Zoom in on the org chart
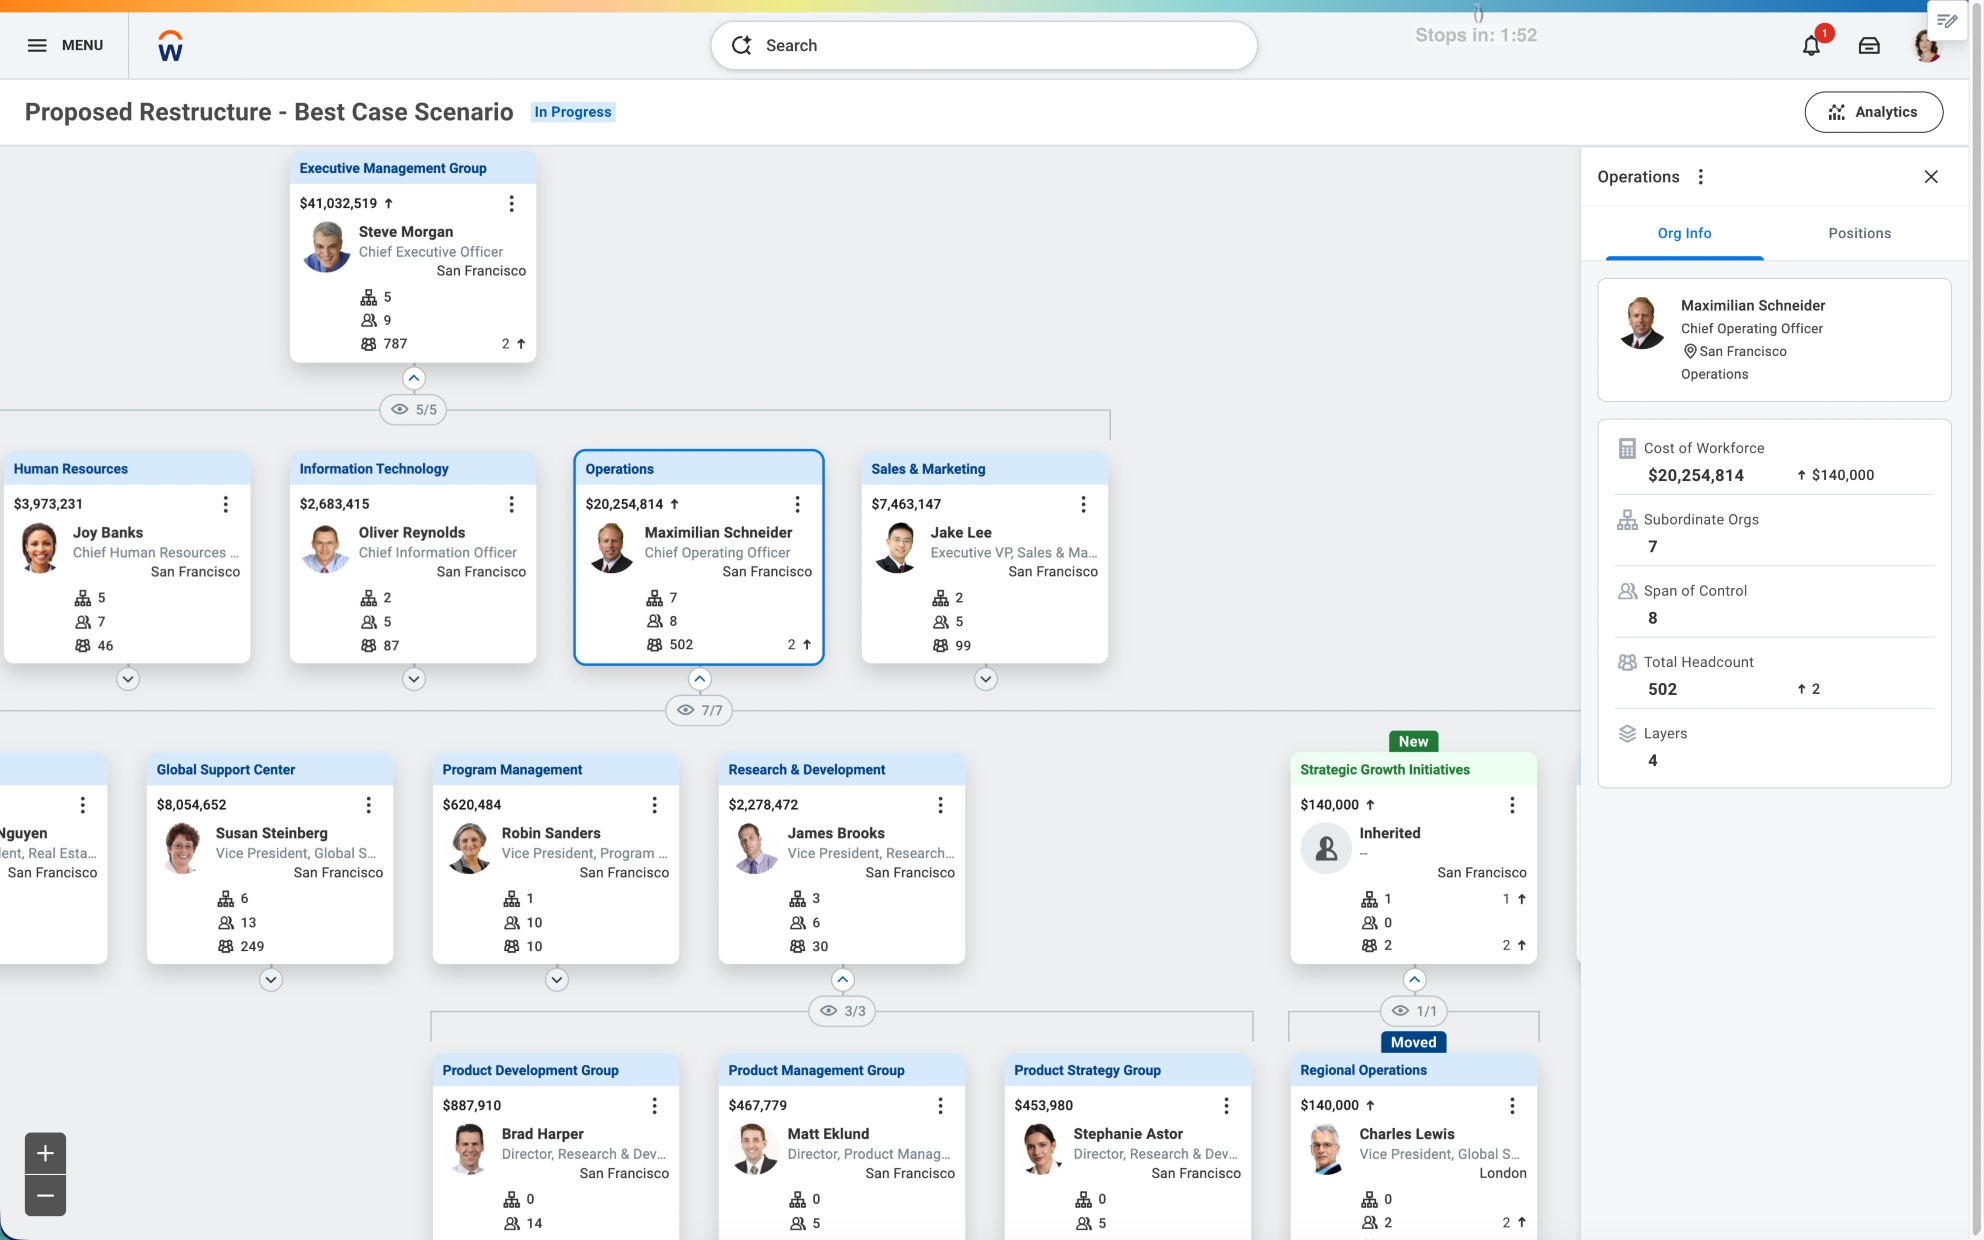The height and width of the screenshot is (1240, 1984). tap(44, 1152)
